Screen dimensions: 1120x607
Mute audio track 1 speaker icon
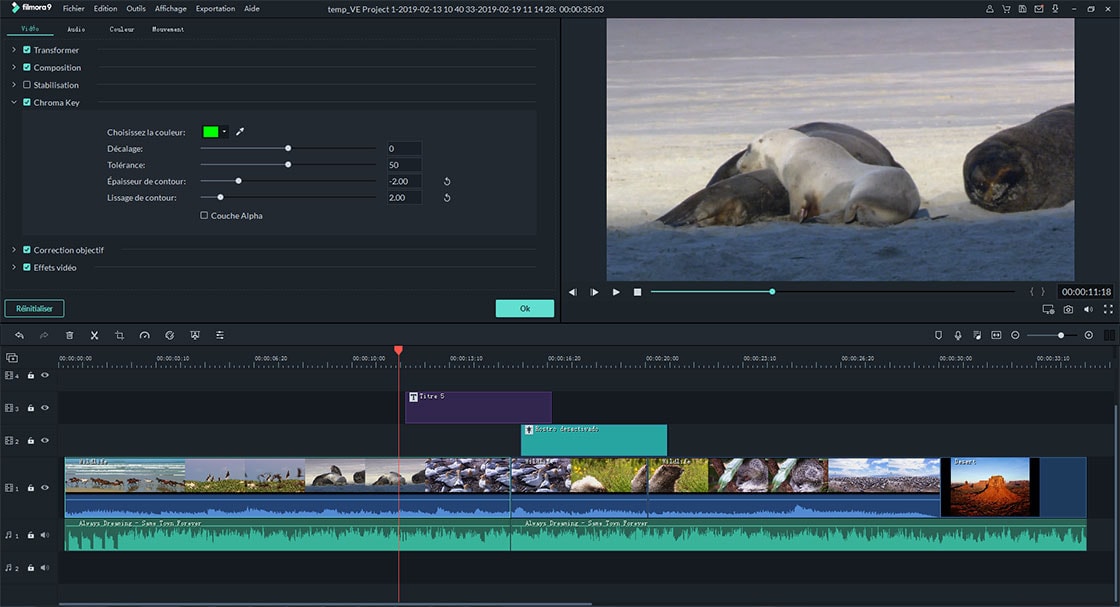(45, 535)
